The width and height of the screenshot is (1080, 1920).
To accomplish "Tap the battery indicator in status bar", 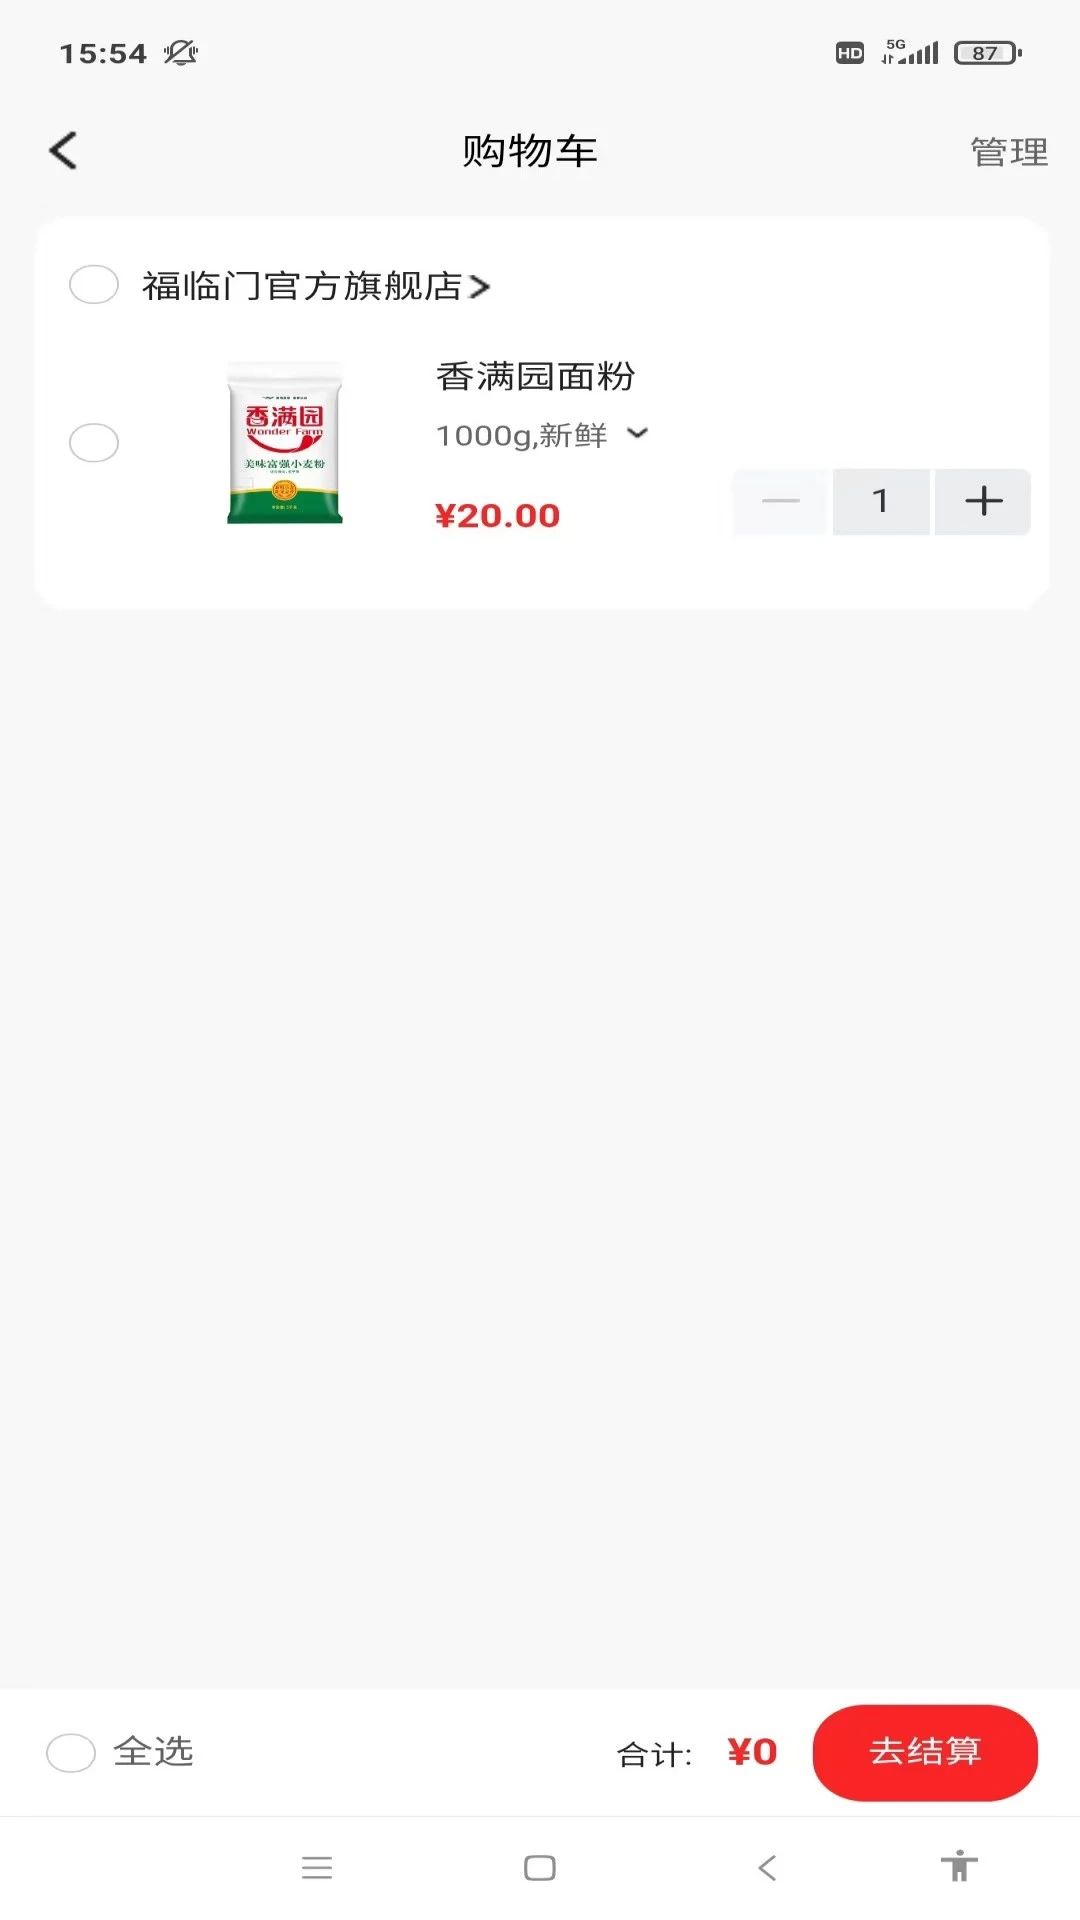I will click(986, 53).
